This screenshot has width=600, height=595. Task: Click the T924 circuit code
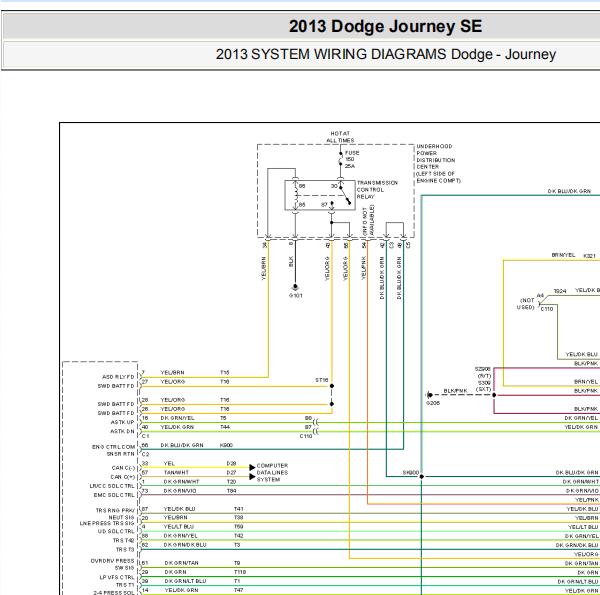[x=560, y=291]
